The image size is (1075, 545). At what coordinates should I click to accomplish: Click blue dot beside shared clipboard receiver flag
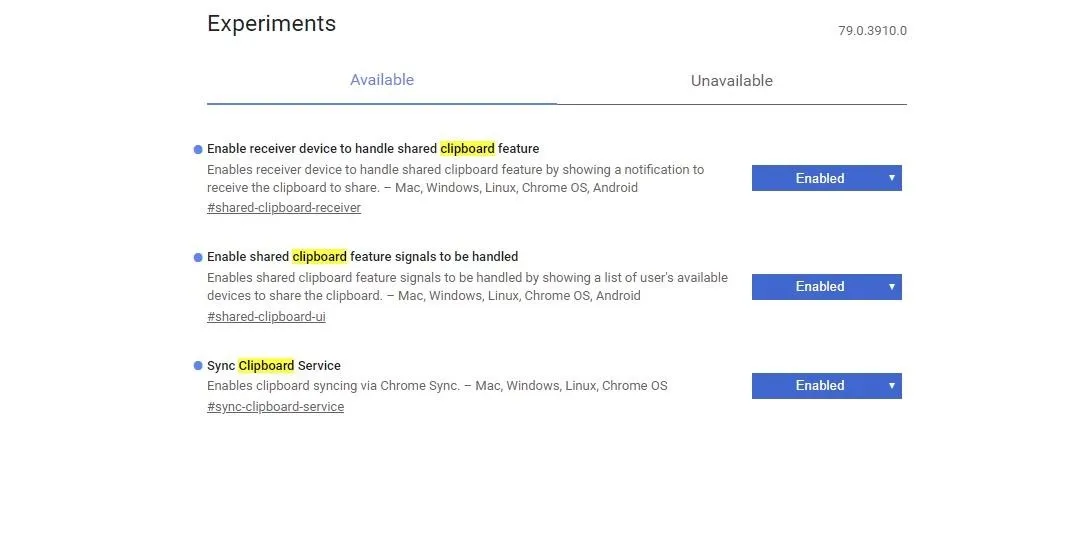(198, 149)
